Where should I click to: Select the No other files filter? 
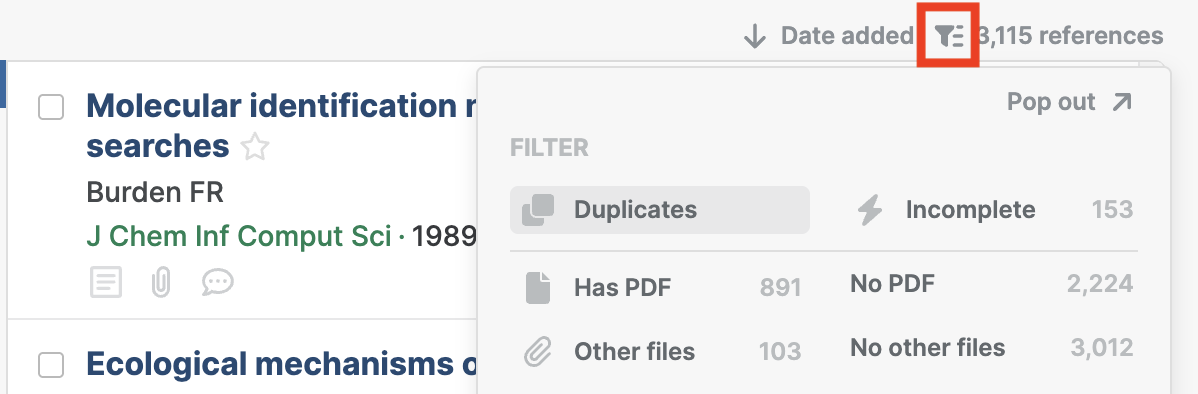[x=992, y=349]
